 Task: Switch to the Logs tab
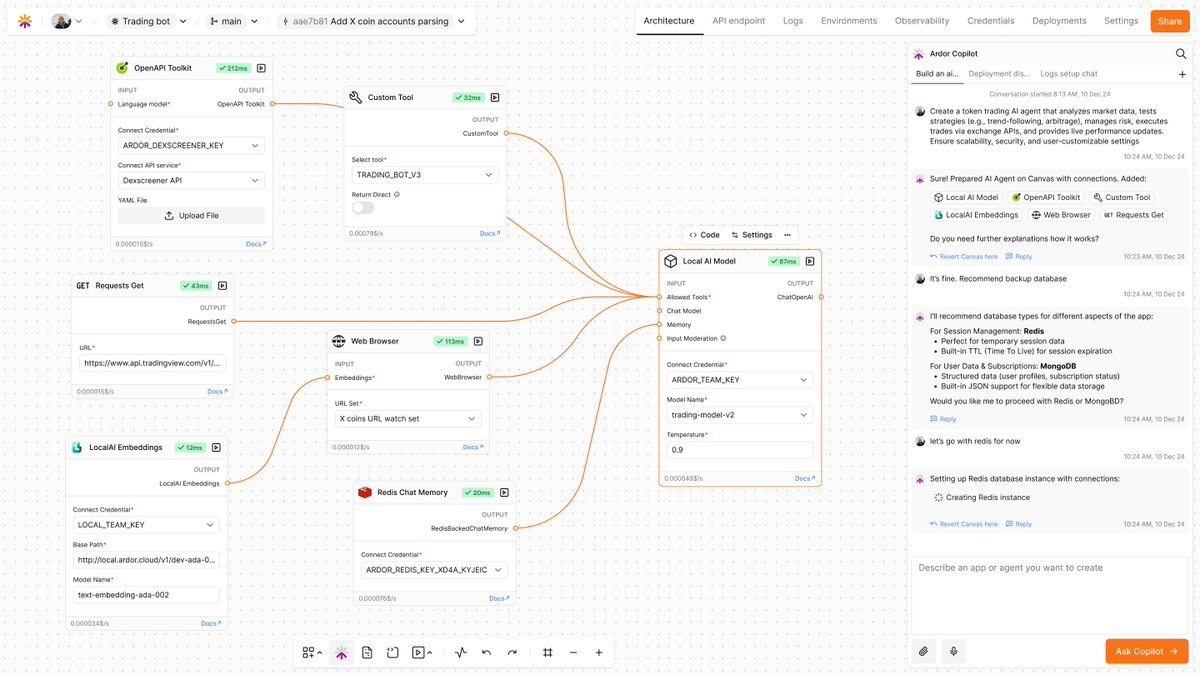click(x=793, y=21)
